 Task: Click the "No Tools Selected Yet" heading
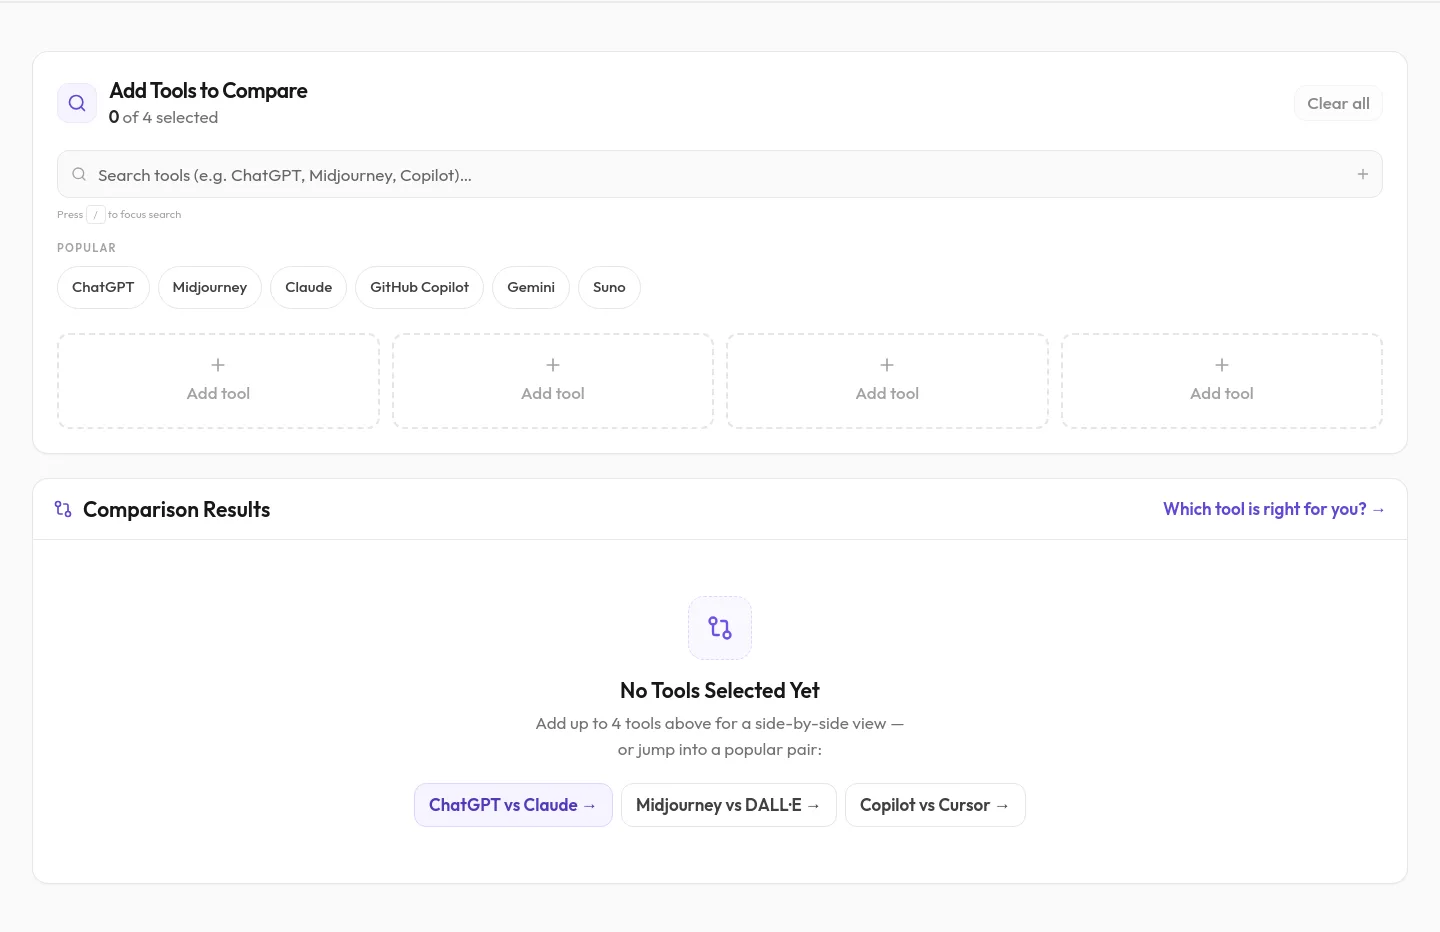click(x=720, y=690)
